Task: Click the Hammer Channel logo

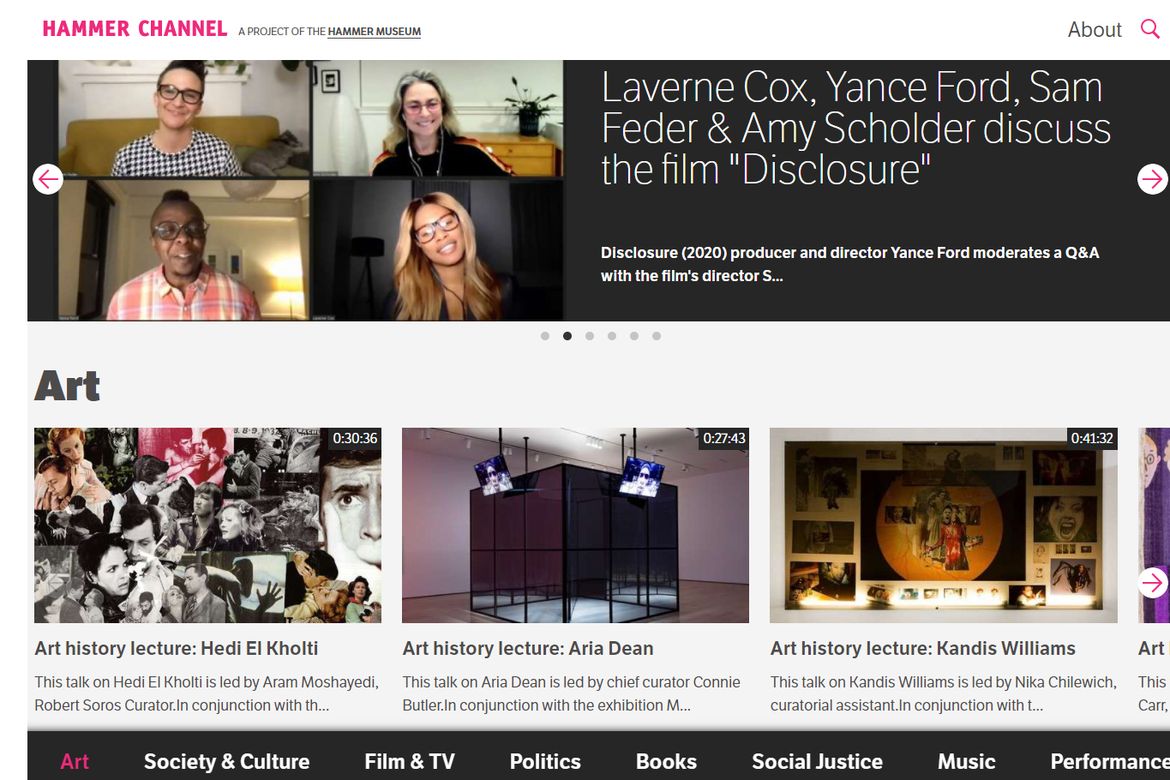Action: click(x=134, y=29)
